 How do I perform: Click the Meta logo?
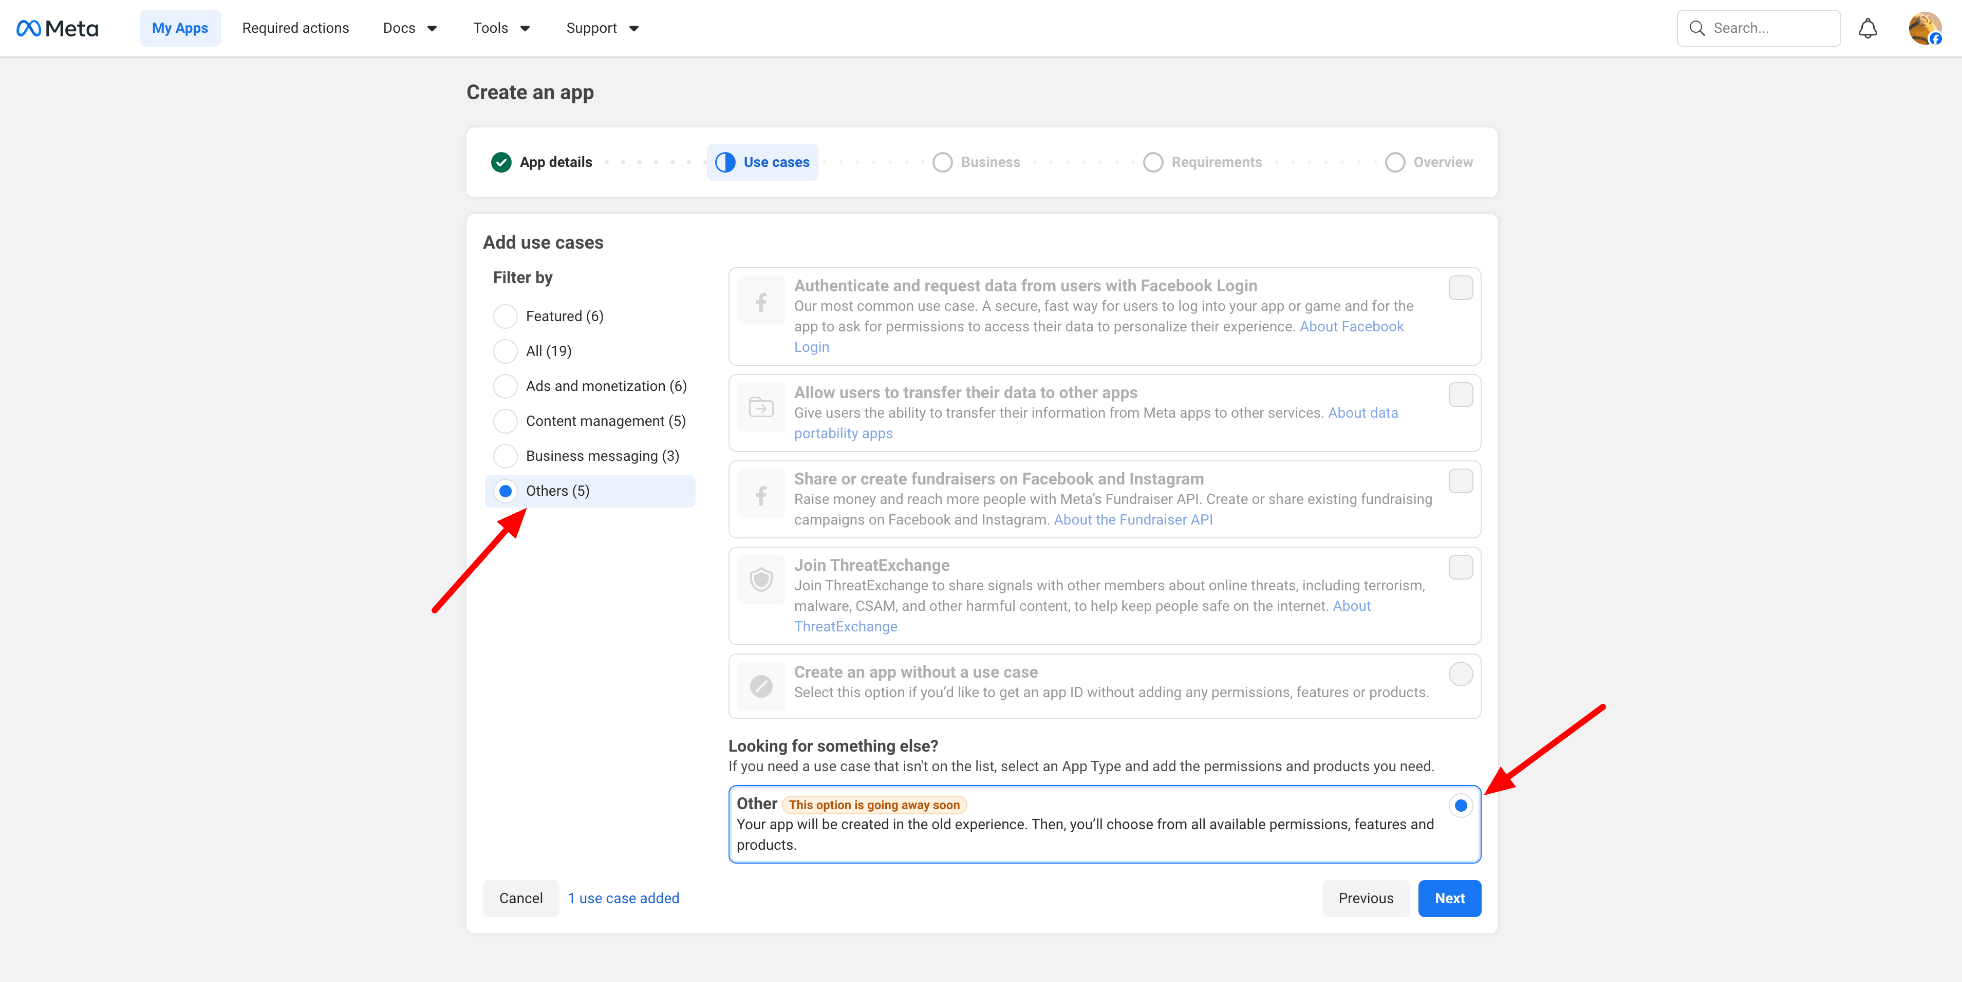pyautogui.click(x=57, y=28)
